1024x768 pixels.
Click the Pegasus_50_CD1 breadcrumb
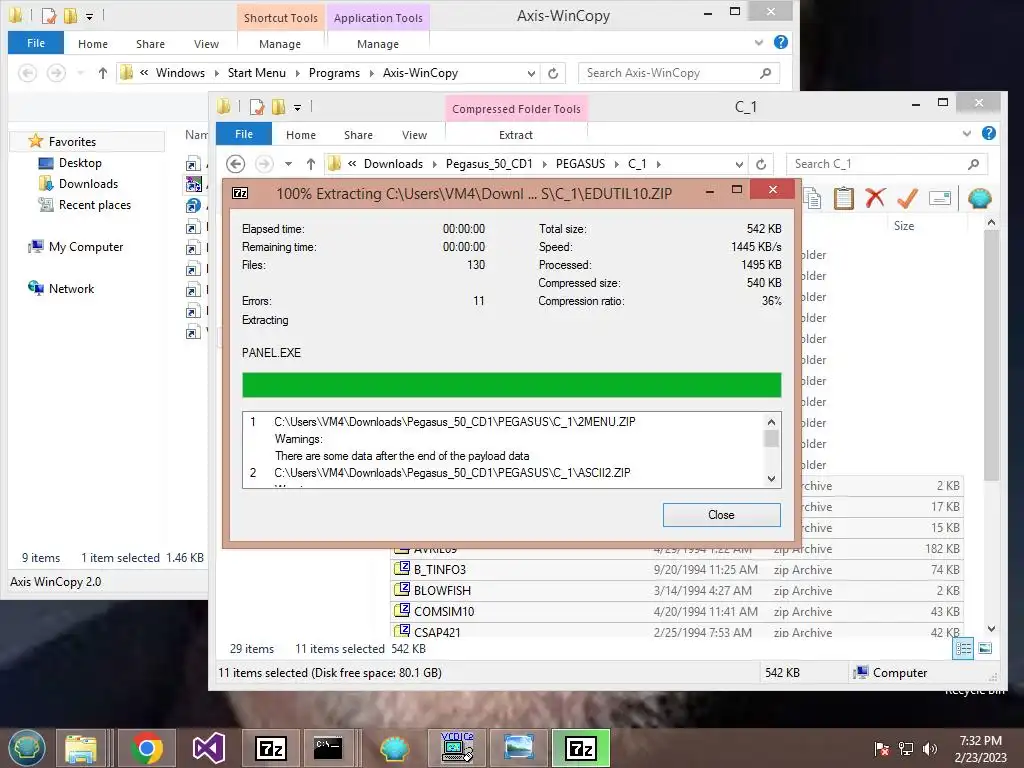pyautogui.click(x=489, y=164)
